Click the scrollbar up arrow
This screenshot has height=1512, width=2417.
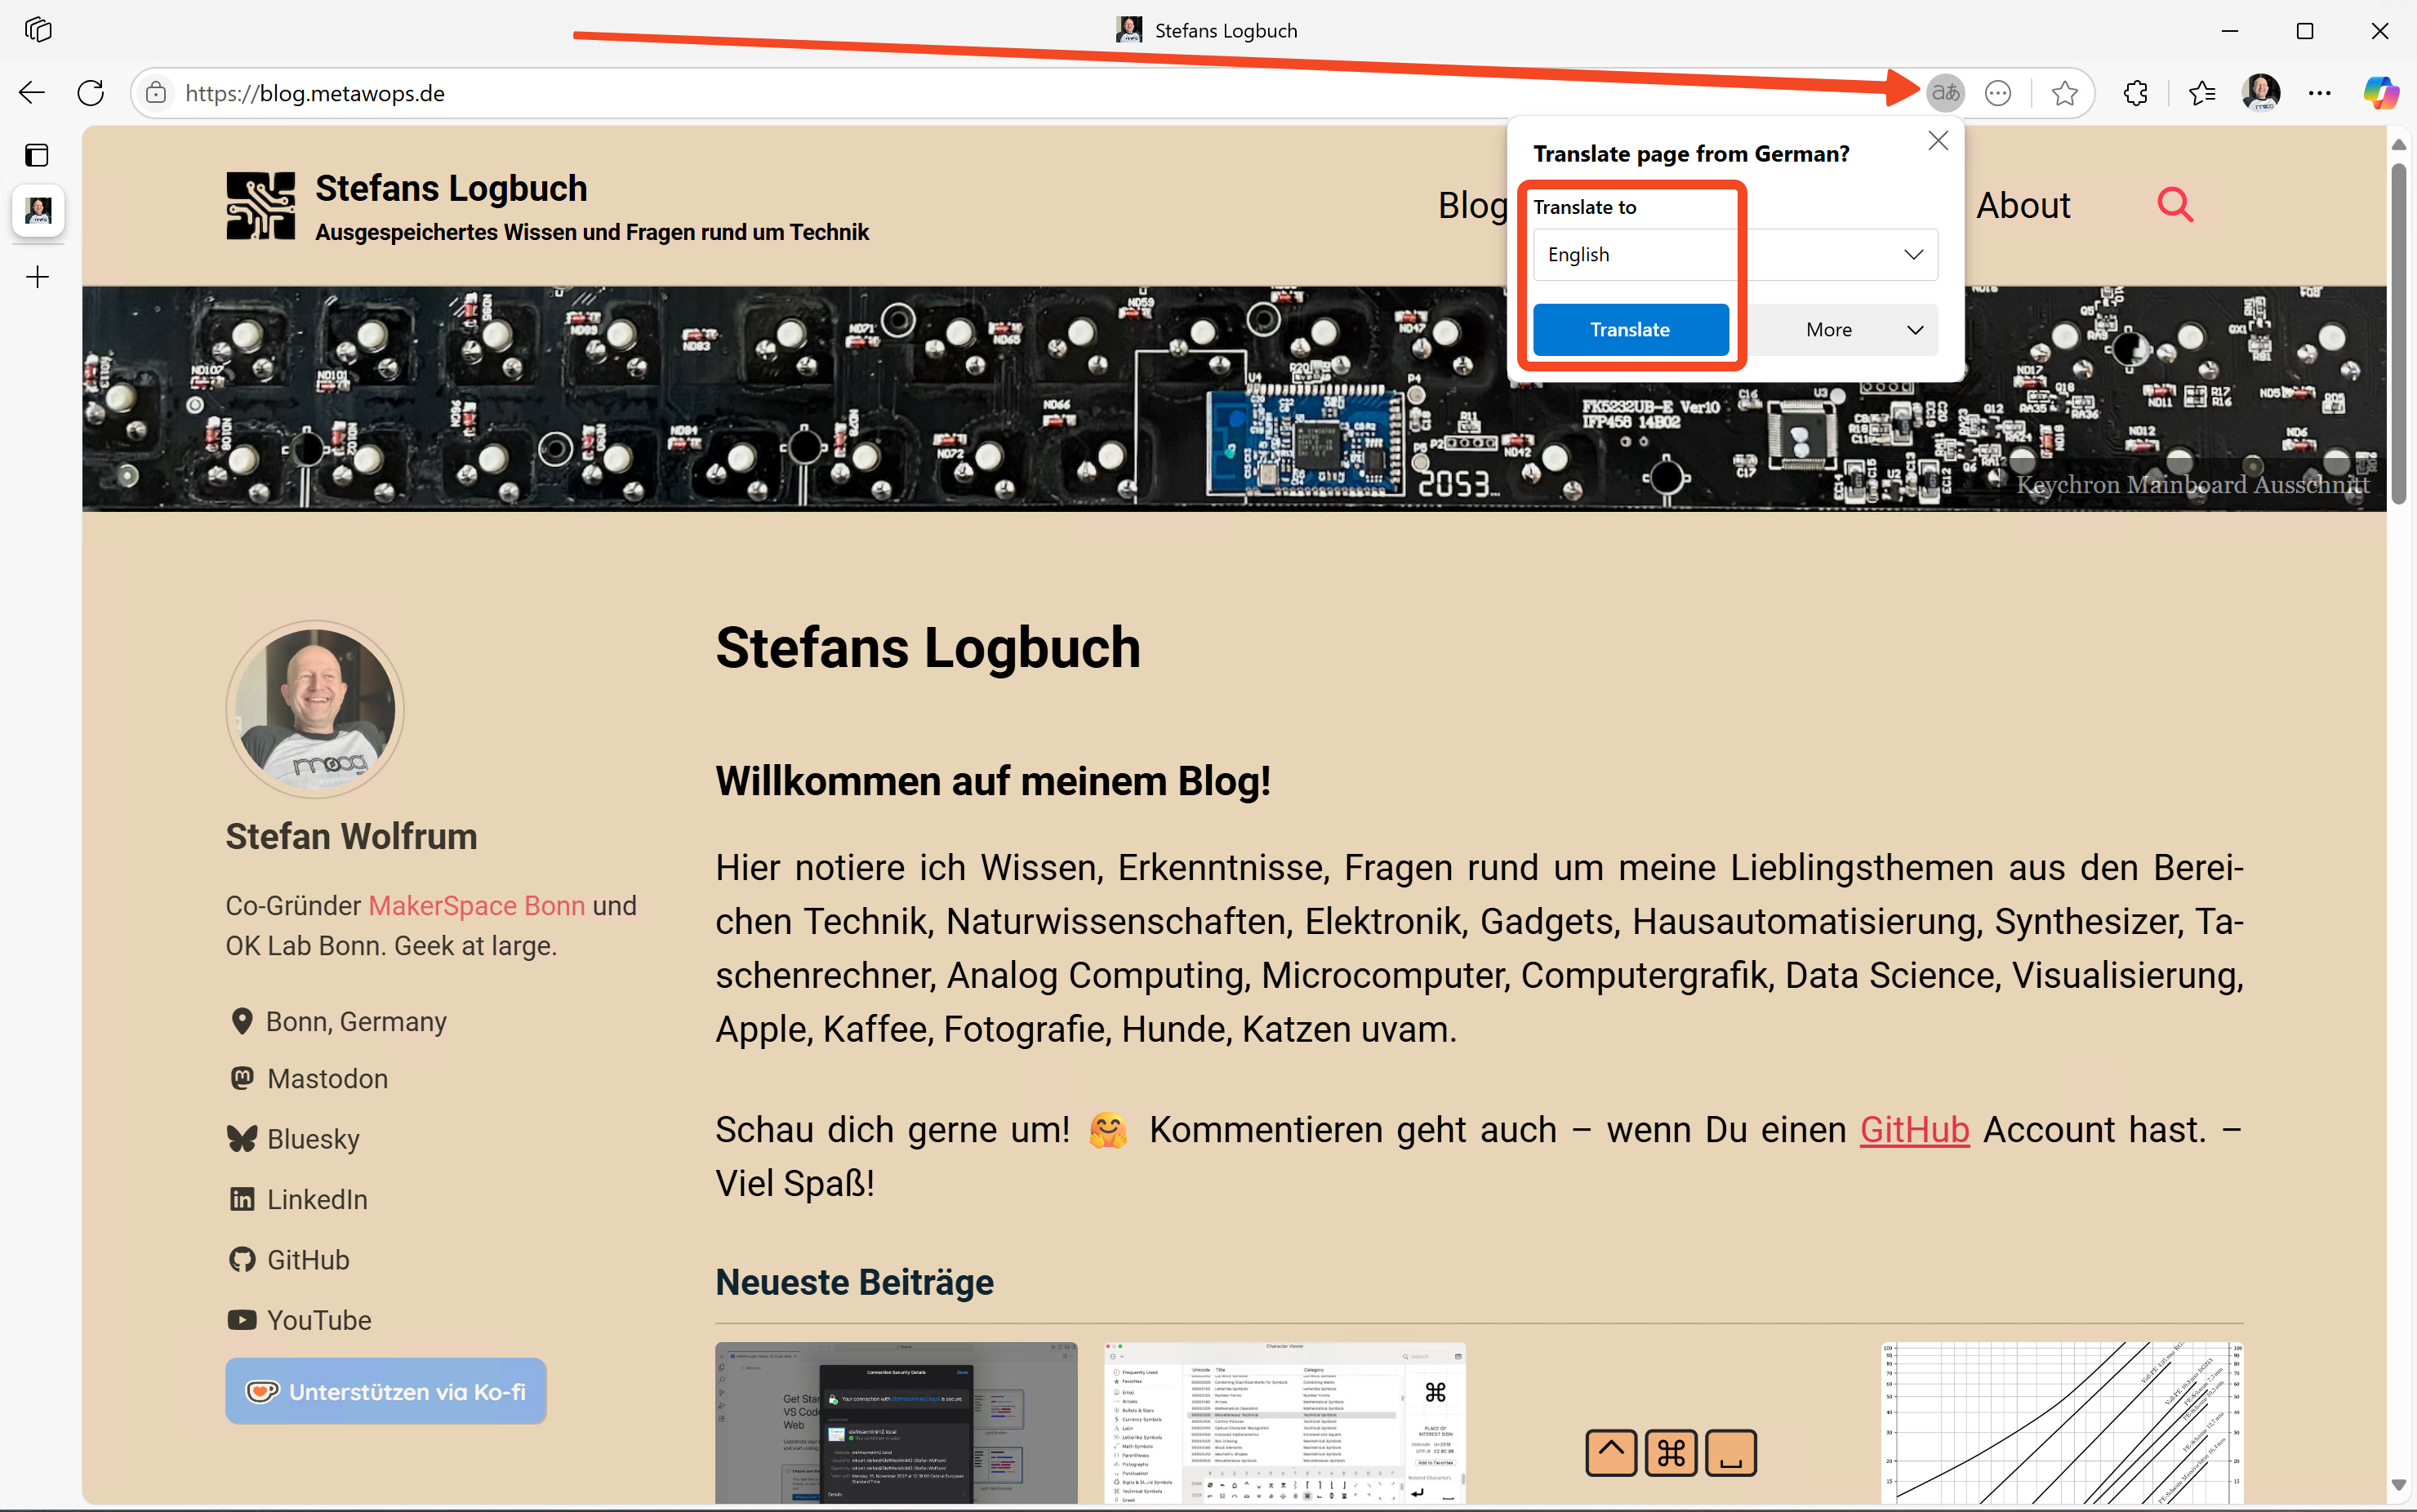pyautogui.click(x=2399, y=145)
